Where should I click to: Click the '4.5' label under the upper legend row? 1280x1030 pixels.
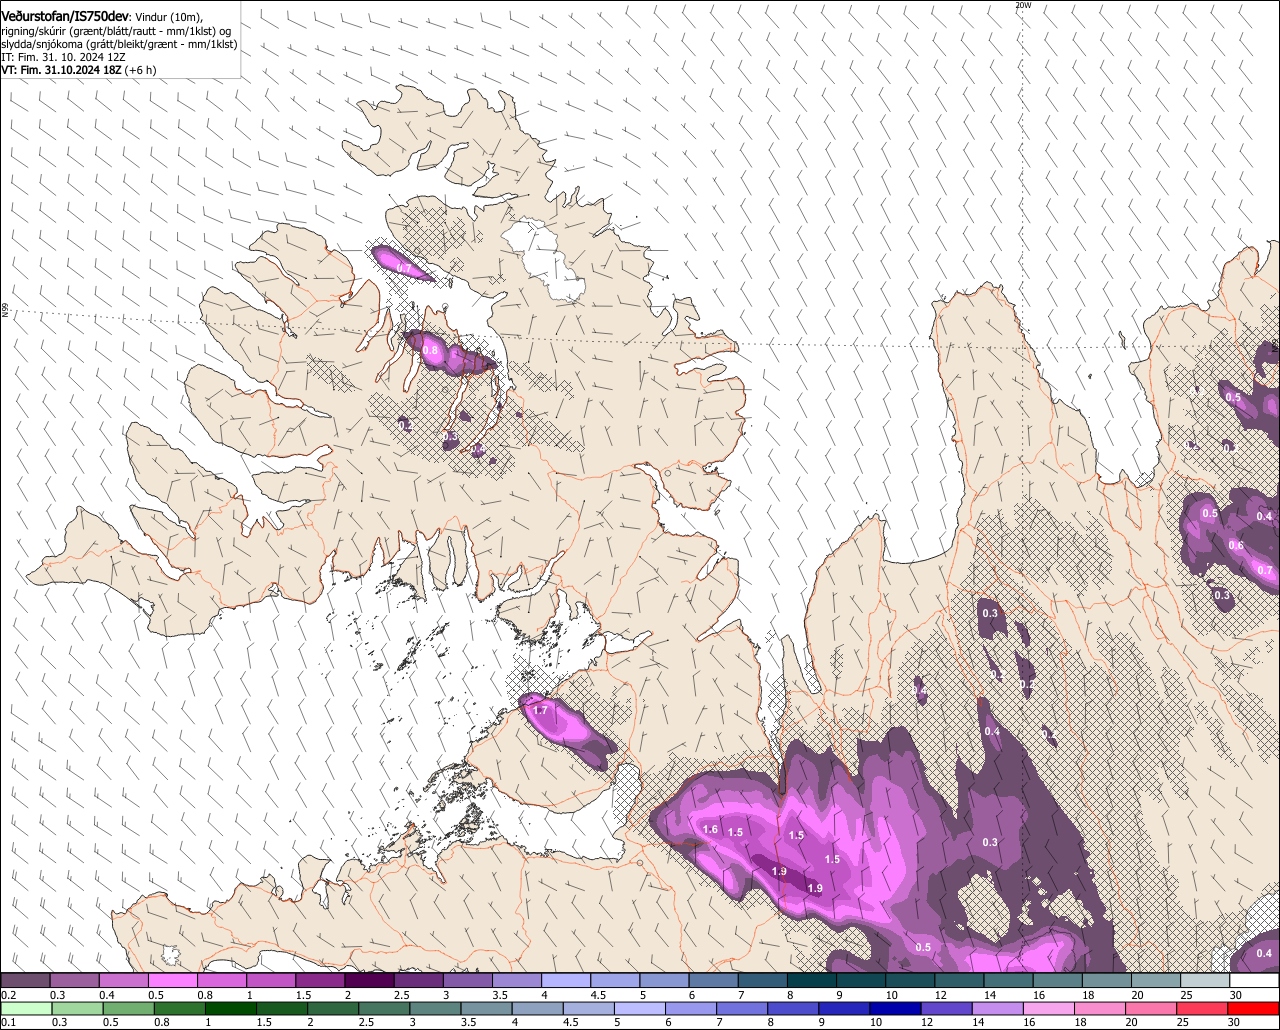coord(598,994)
